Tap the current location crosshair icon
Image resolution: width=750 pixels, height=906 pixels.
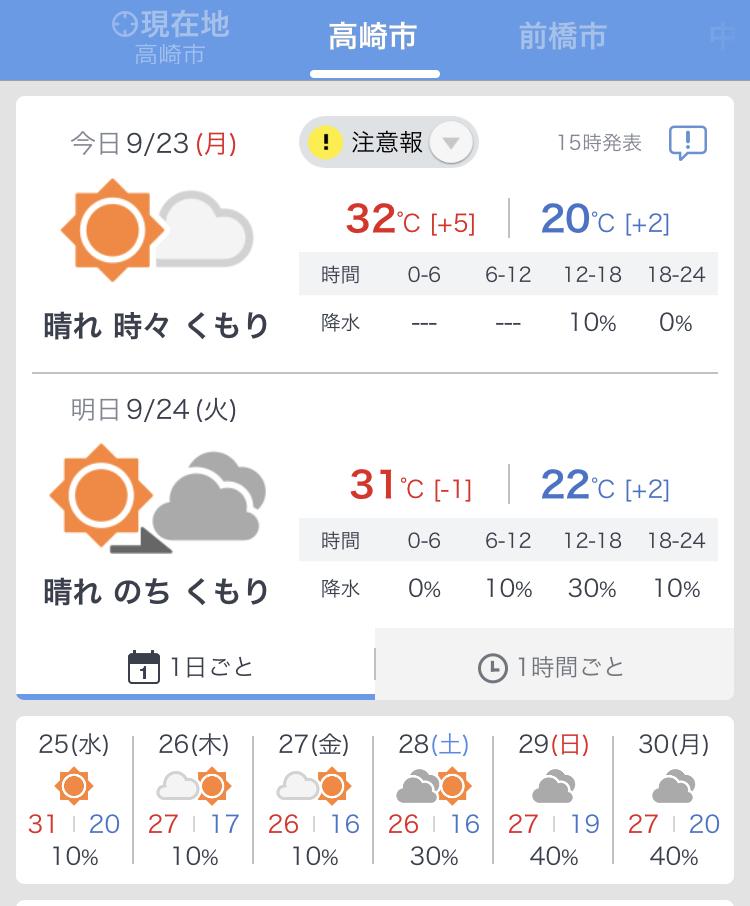click(x=125, y=24)
